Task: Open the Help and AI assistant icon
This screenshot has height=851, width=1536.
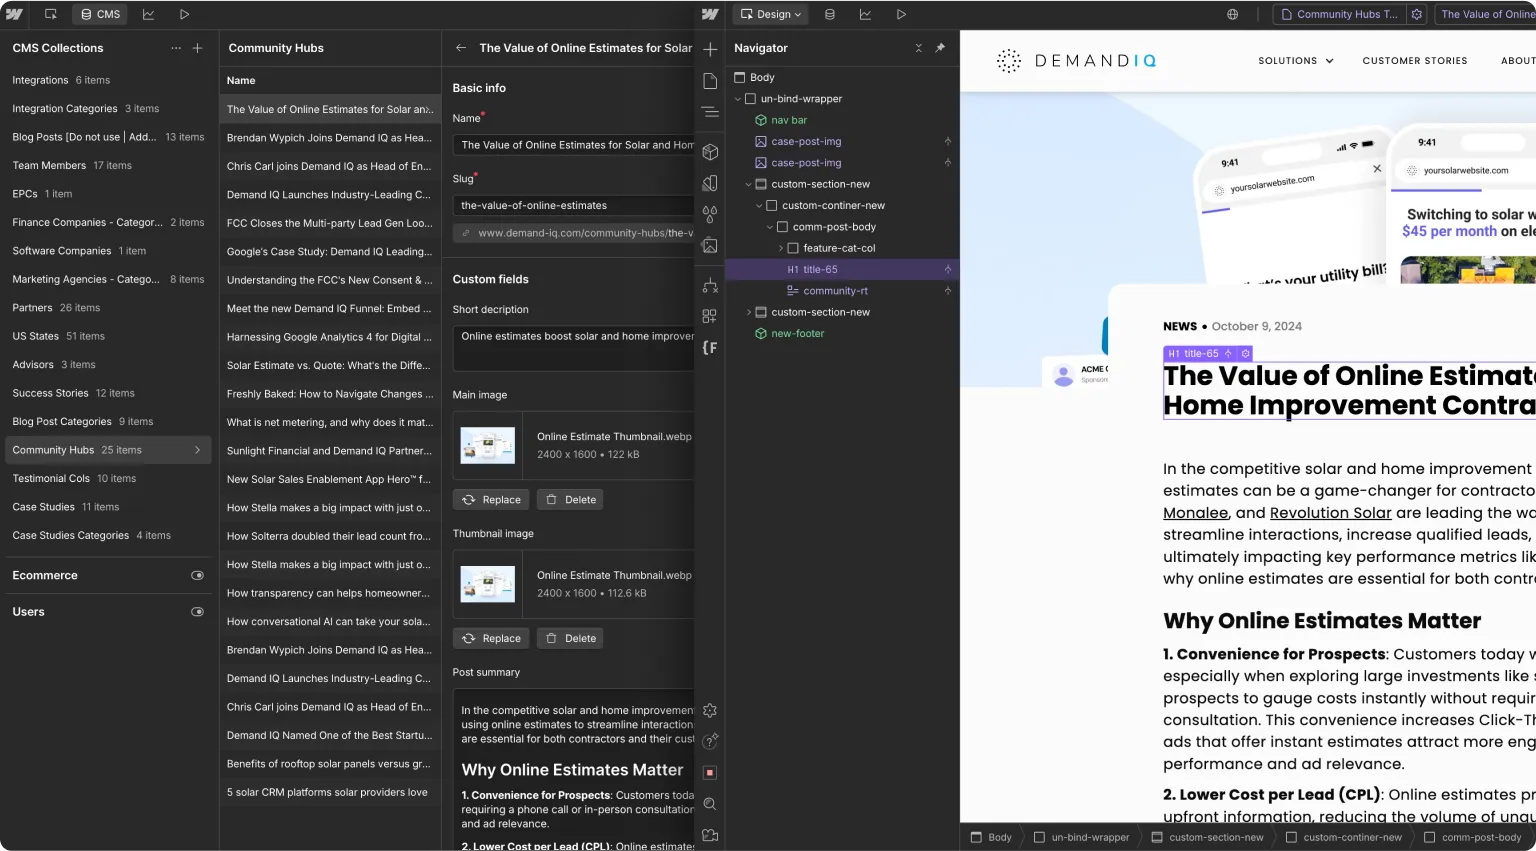Action: [710, 742]
